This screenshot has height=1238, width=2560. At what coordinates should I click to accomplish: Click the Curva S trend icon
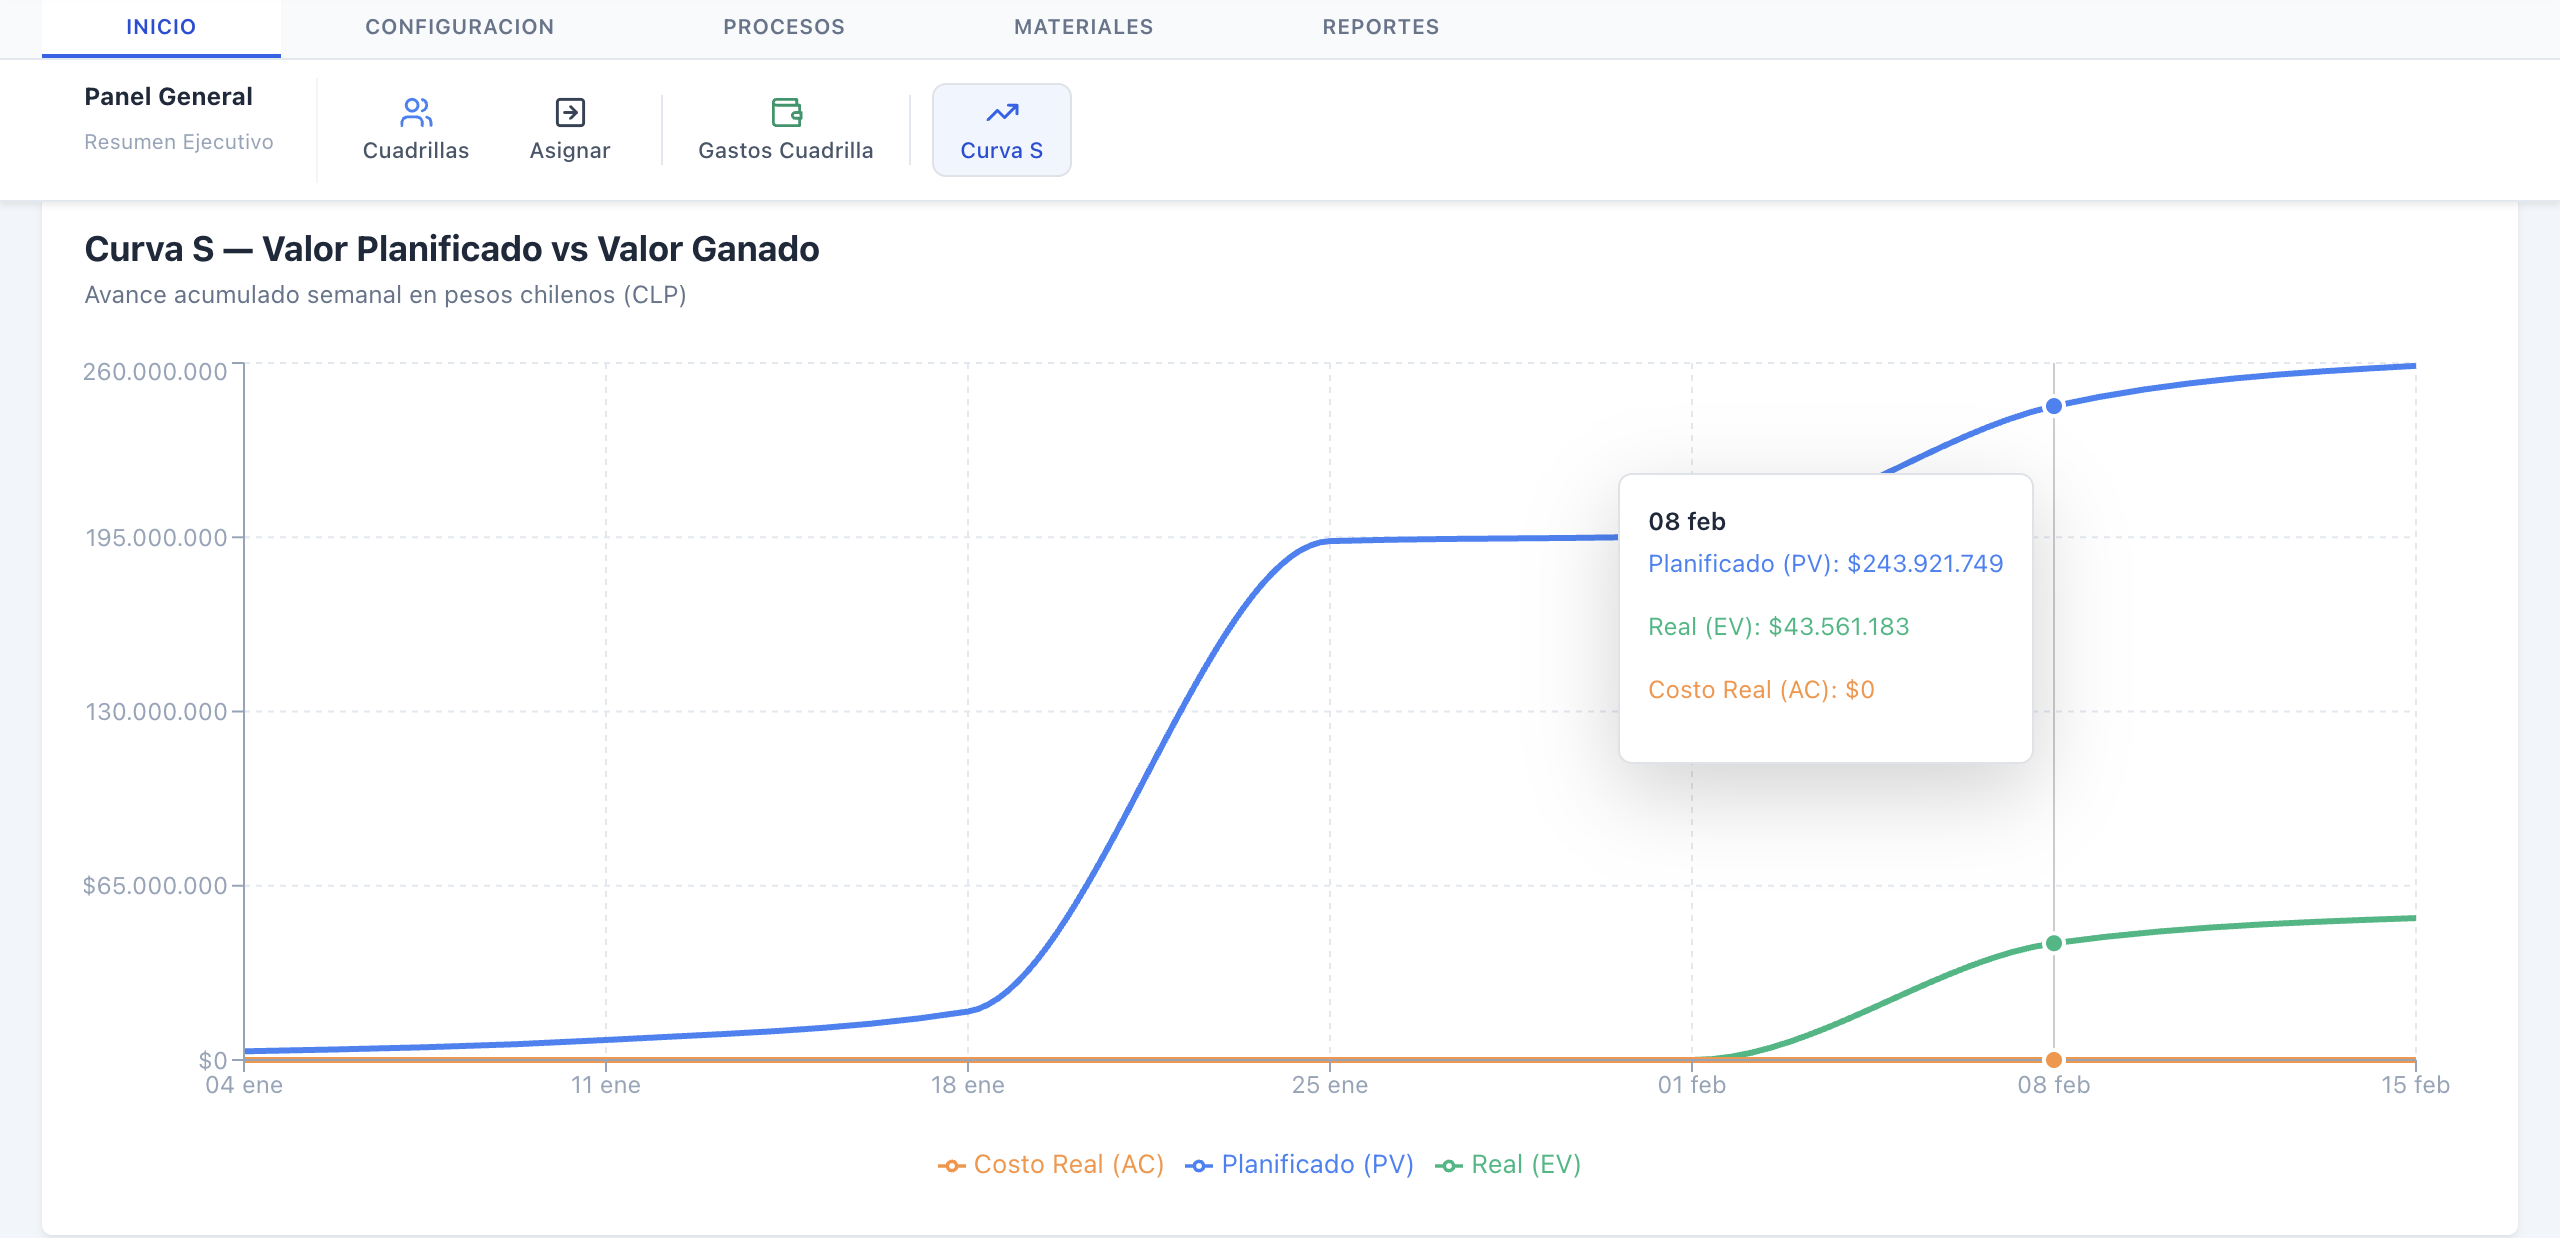tap(1001, 112)
